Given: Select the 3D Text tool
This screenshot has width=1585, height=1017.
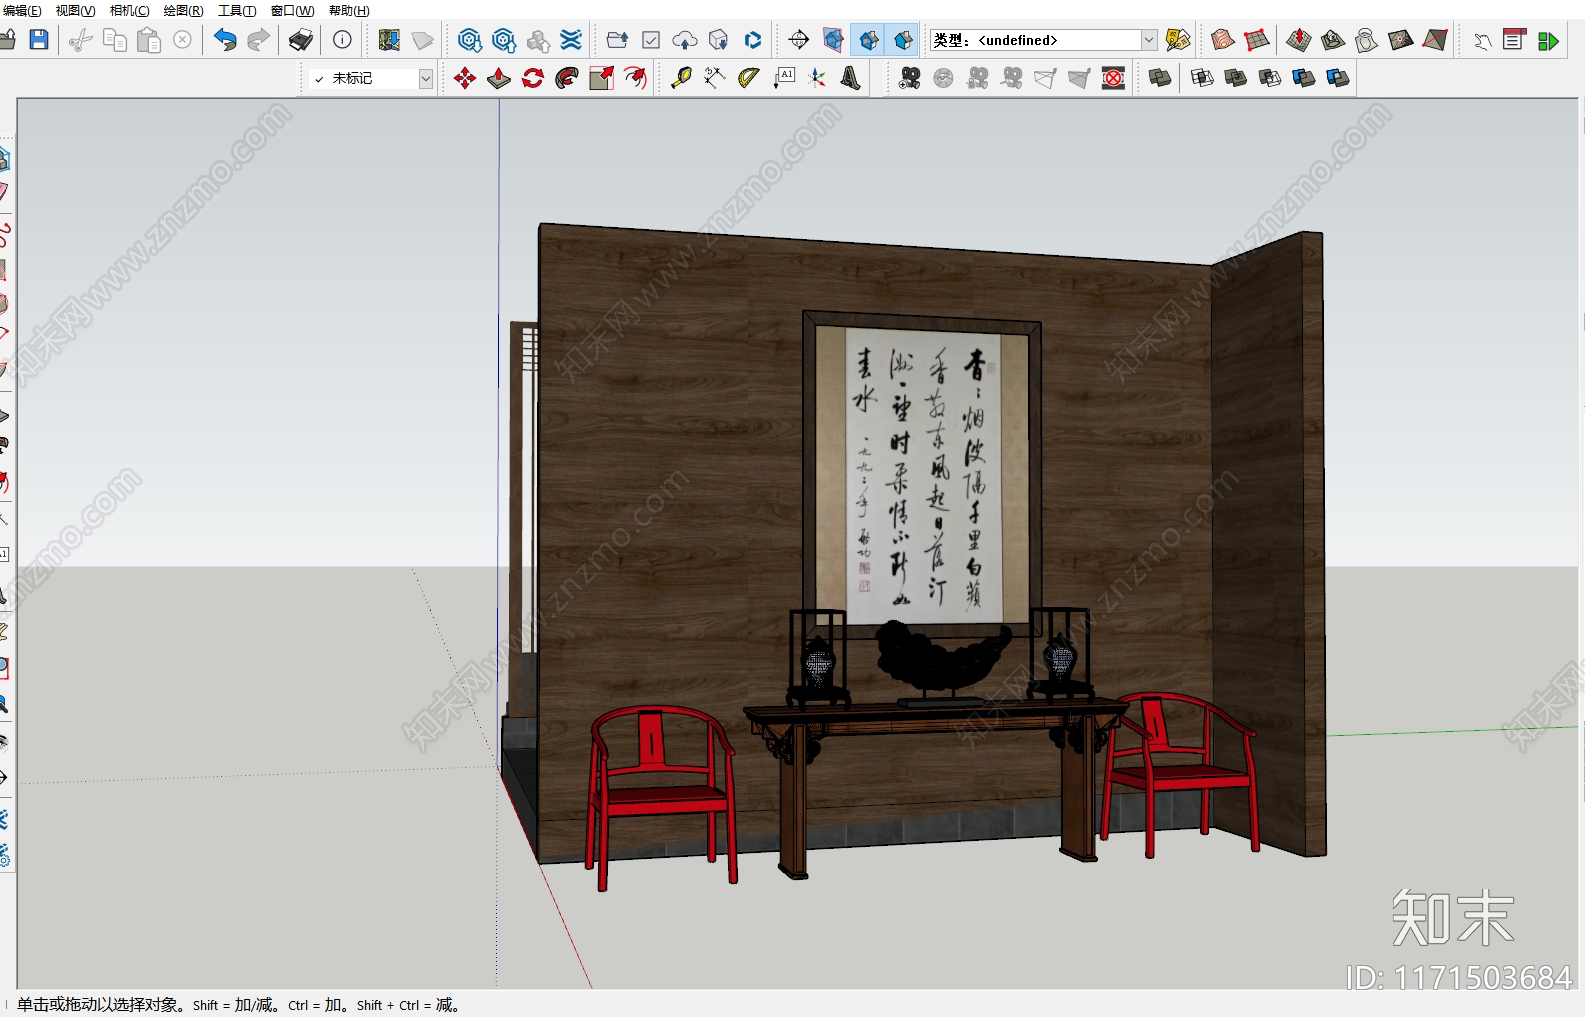Looking at the screenshot, I should point(851,78).
